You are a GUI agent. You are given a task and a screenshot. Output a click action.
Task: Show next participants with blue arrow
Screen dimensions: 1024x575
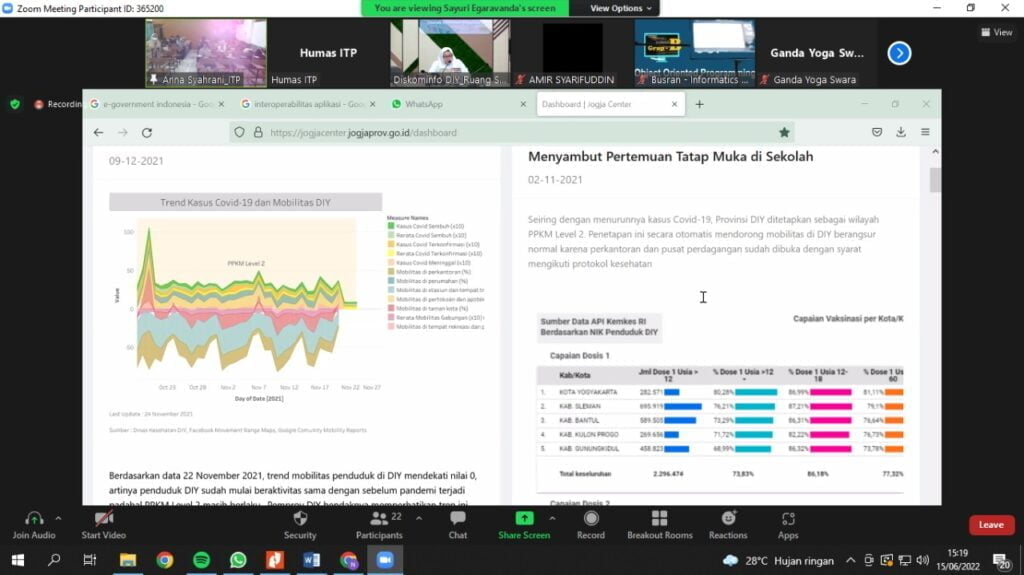tap(899, 53)
